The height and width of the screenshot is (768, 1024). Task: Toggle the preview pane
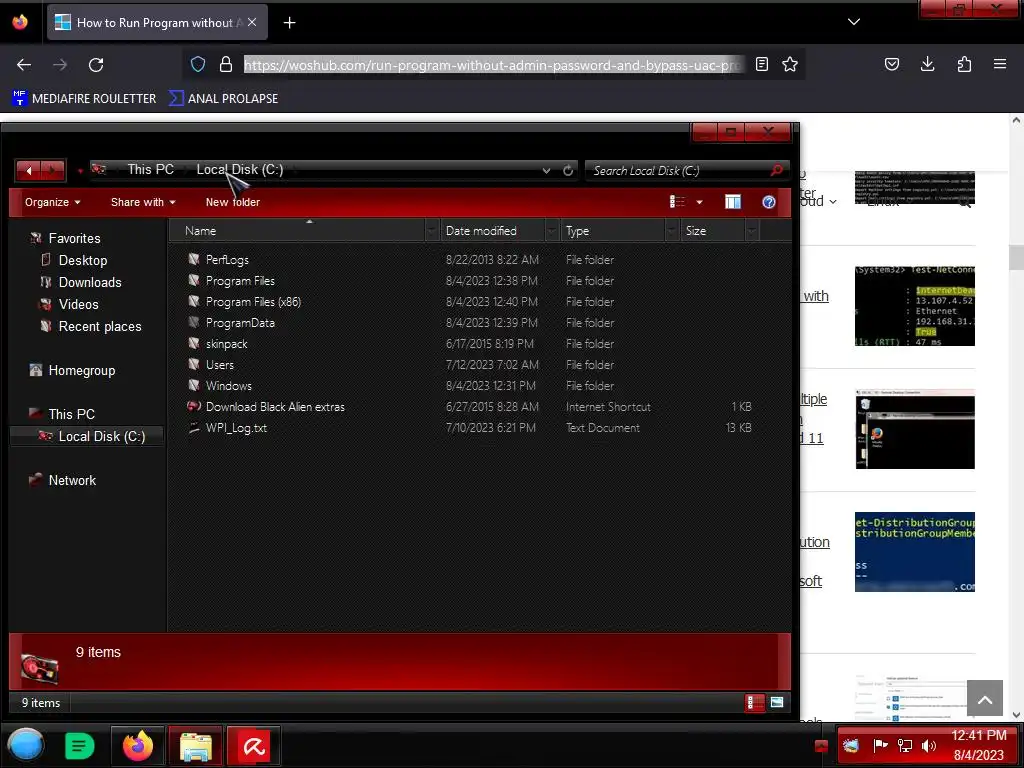coord(733,202)
